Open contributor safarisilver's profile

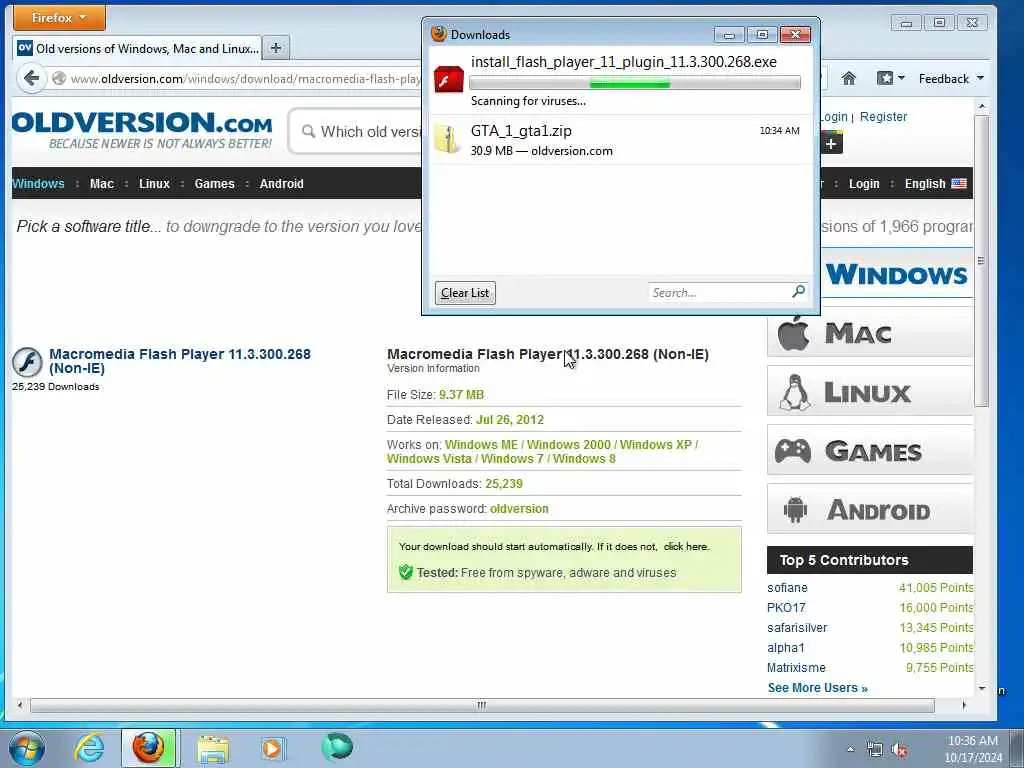point(797,628)
